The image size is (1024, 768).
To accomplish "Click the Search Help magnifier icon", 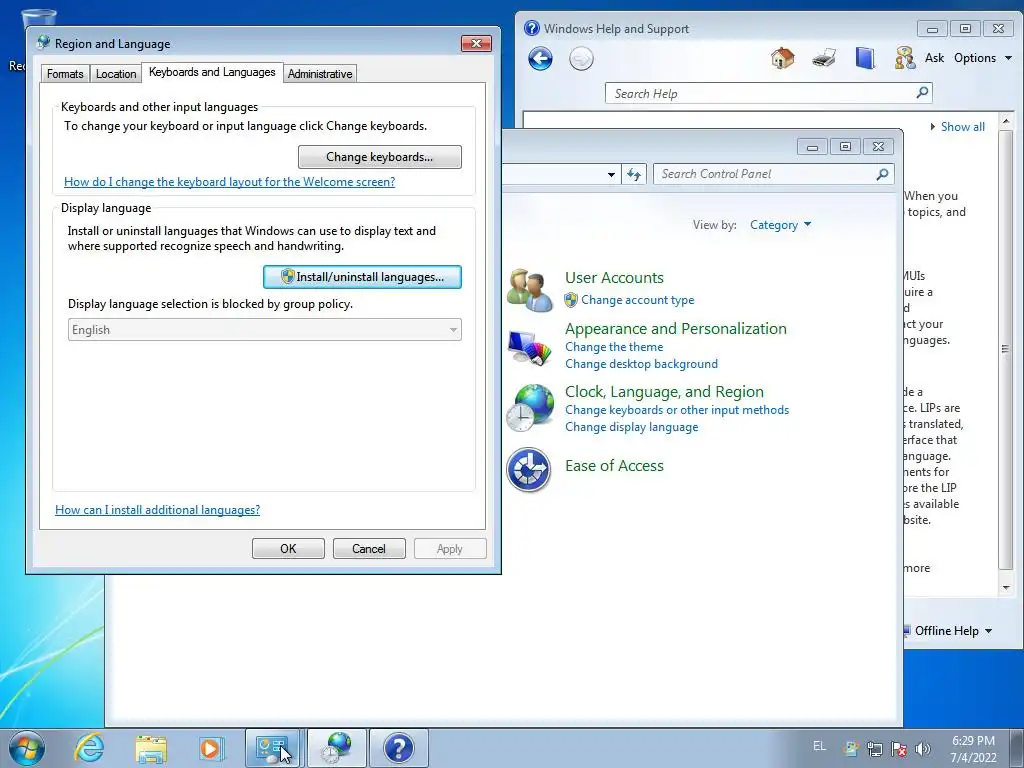I will pos(922,93).
